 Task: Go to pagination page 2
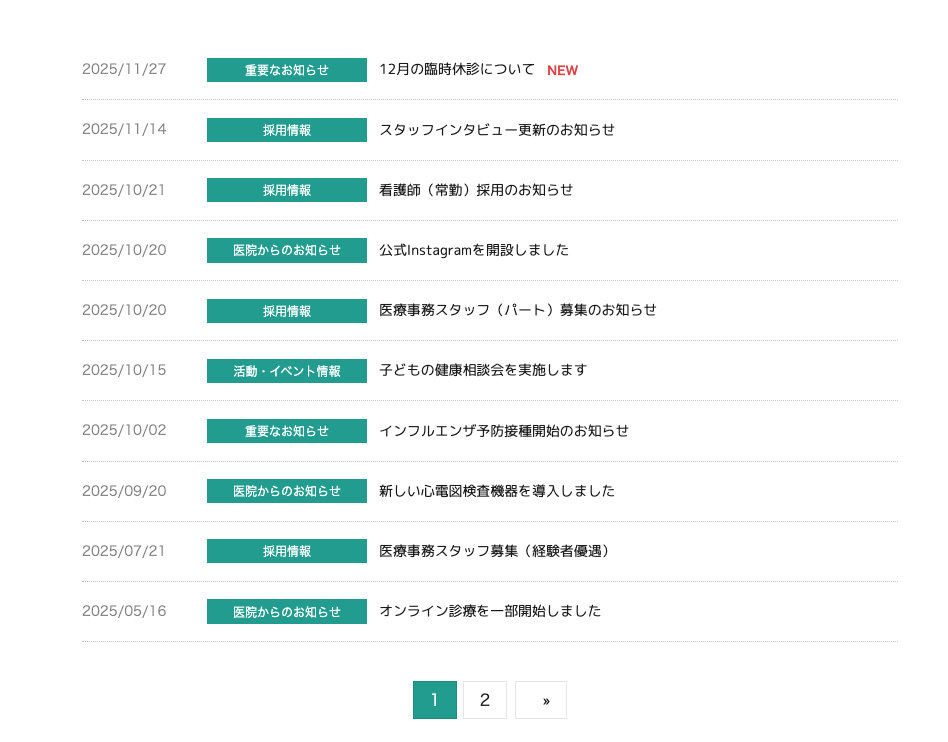point(485,700)
